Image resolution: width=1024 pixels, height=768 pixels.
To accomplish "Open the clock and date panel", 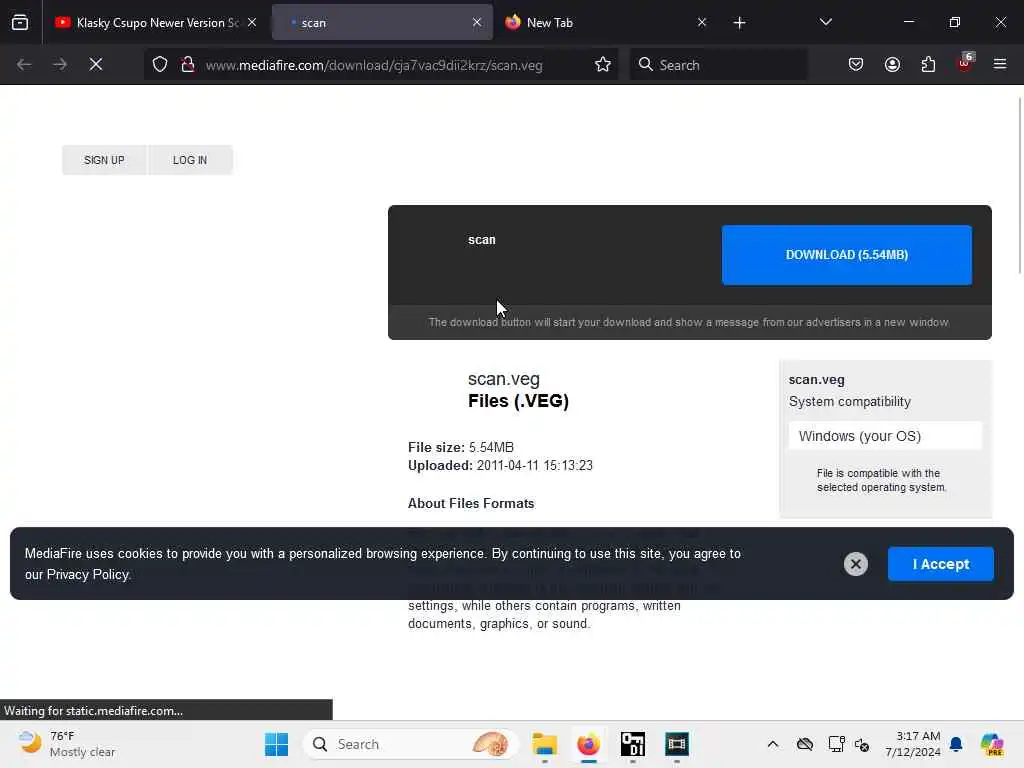I will click(913, 744).
